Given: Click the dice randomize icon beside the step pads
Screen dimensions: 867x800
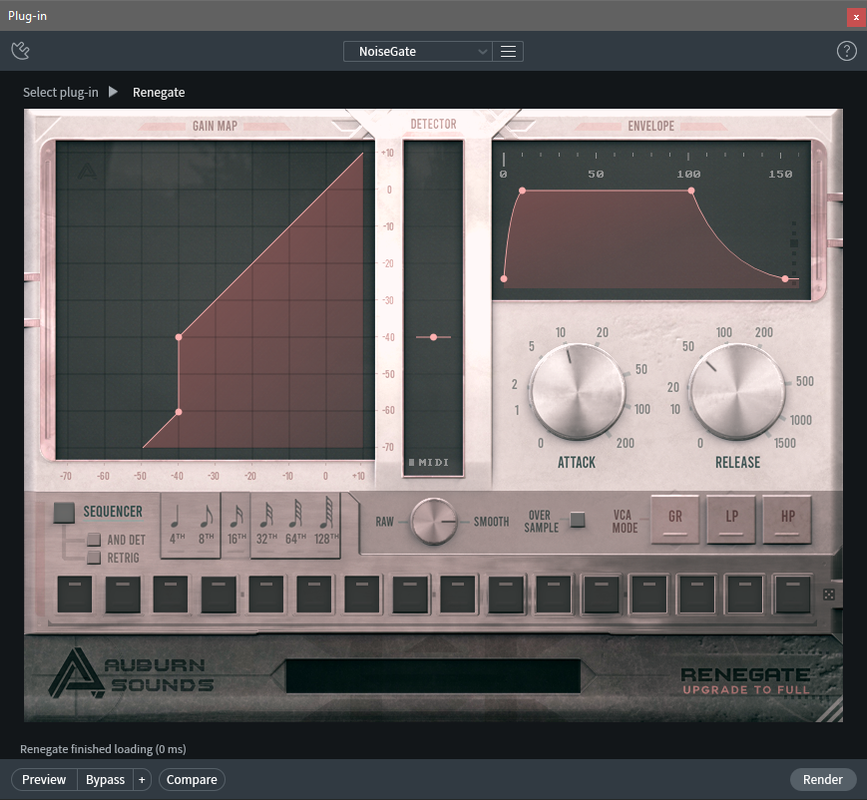Looking at the screenshot, I should tap(829, 594).
